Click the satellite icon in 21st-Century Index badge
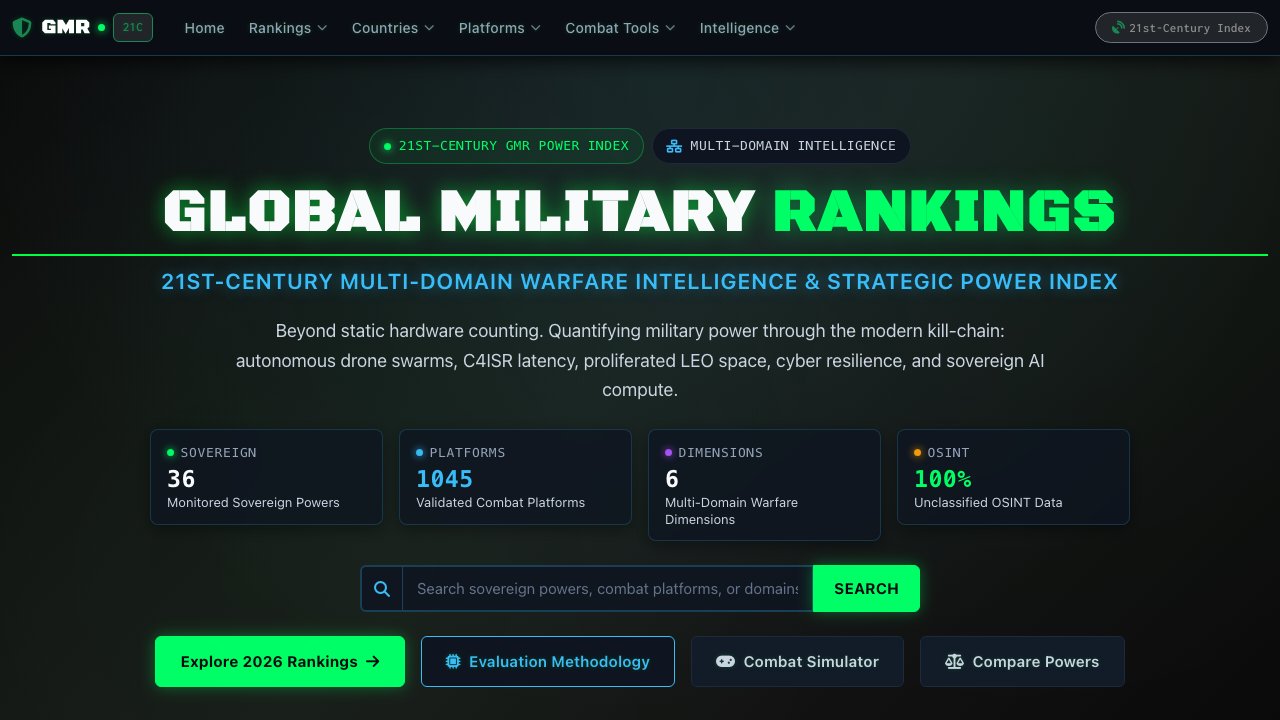1280x720 pixels. (x=1119, y=28)
